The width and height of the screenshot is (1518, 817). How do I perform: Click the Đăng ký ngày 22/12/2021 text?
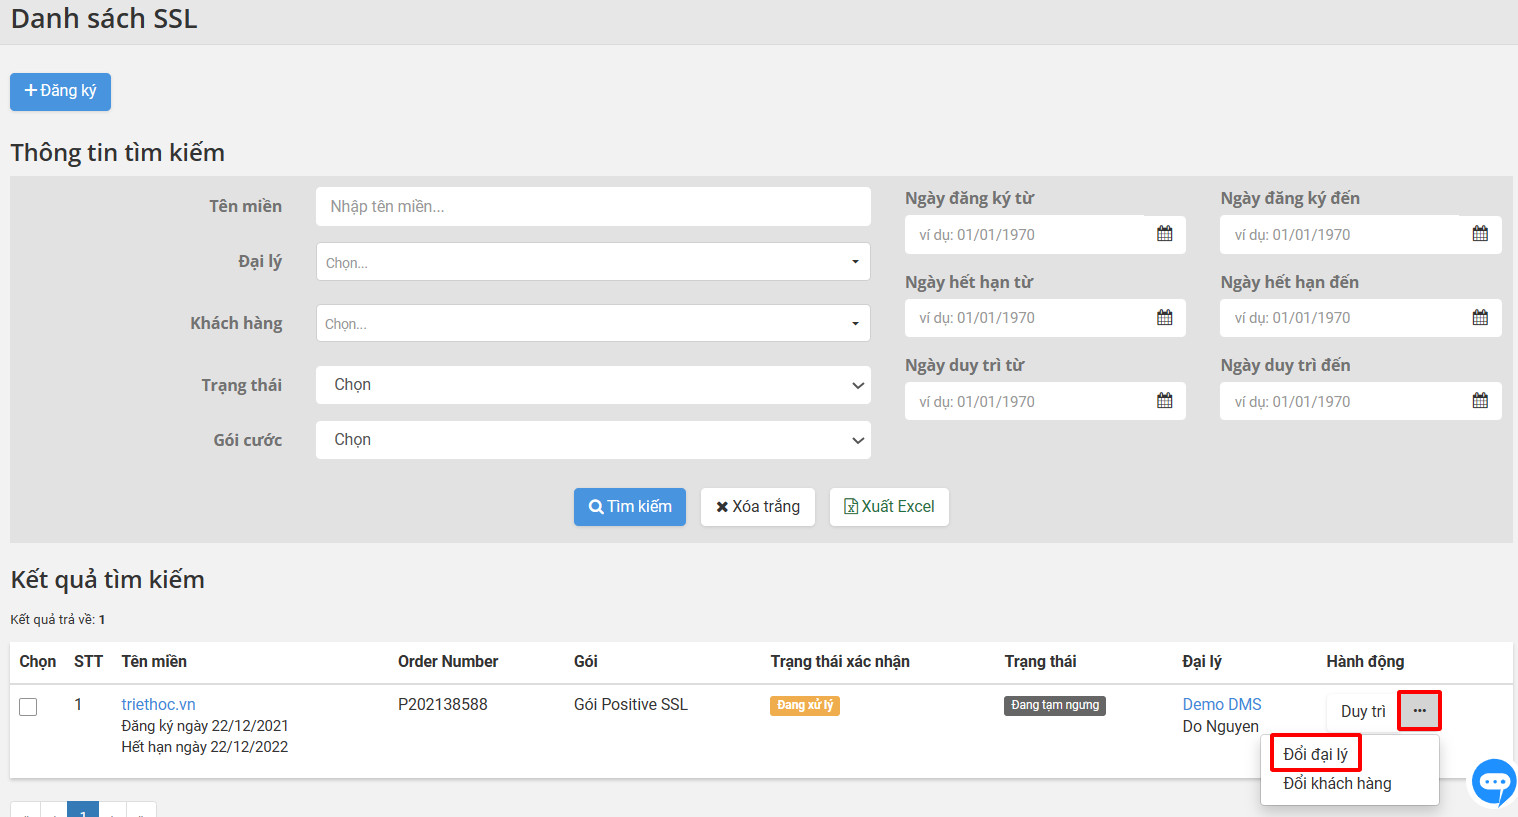click(x=205, y=726)
